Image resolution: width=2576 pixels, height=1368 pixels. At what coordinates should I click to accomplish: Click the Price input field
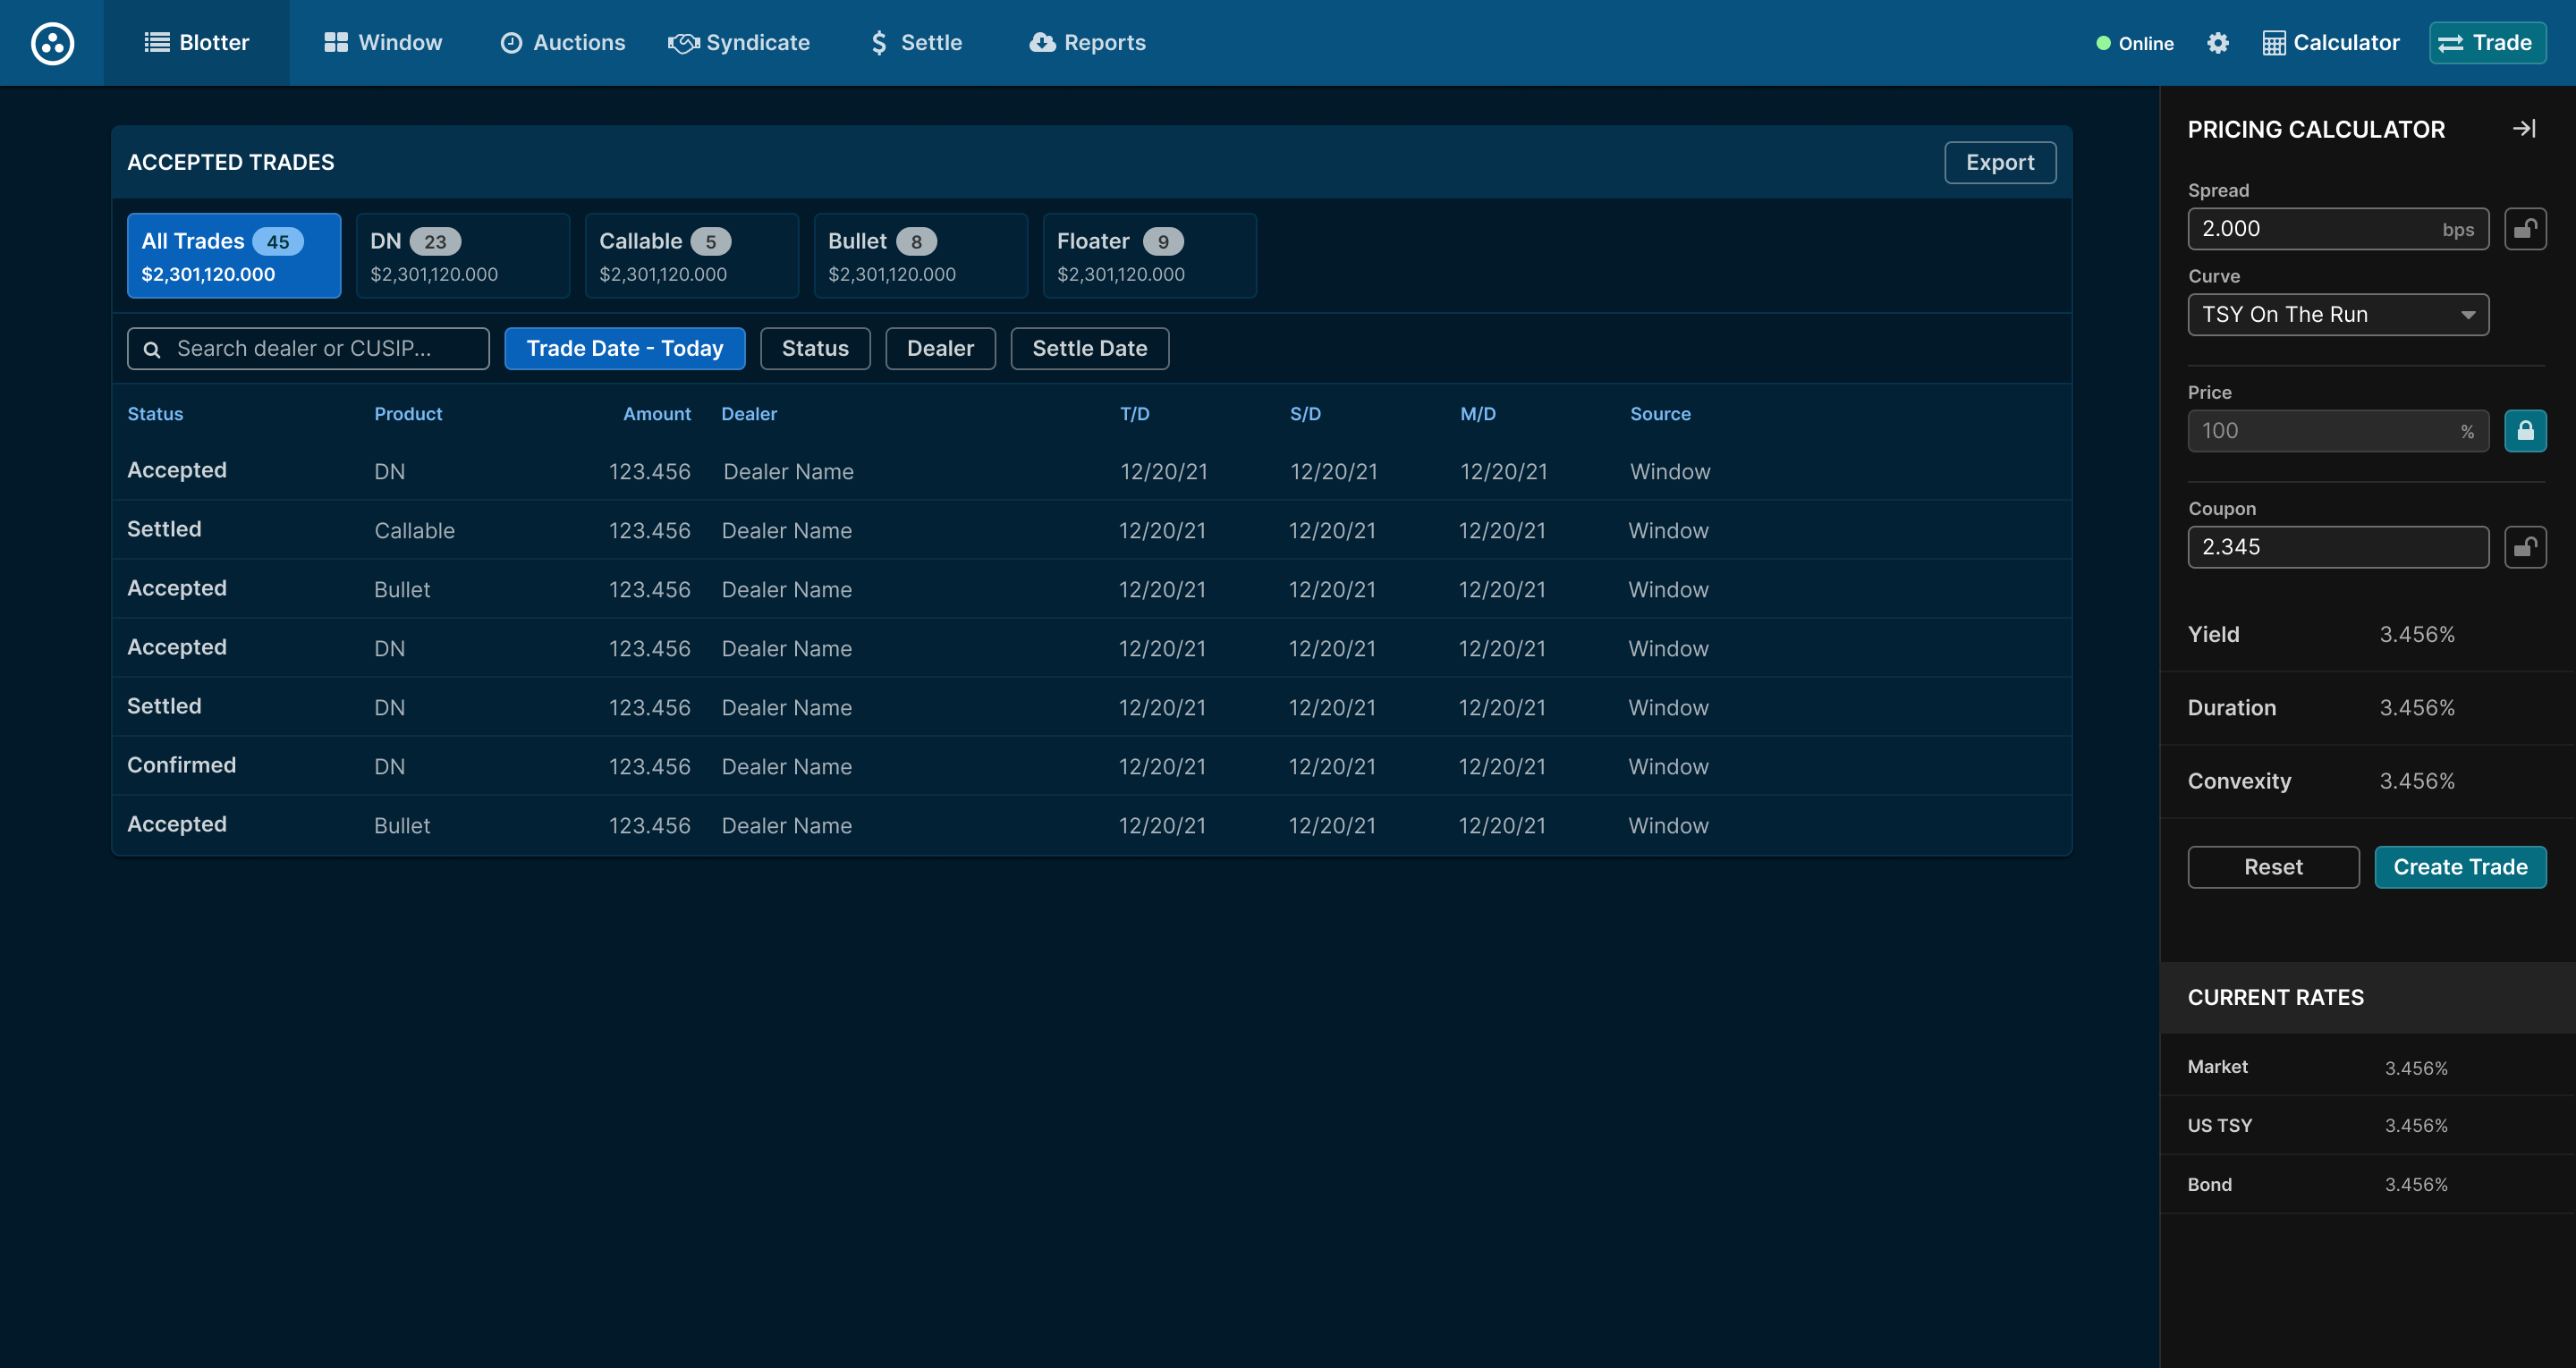[x=2338, y=431]
